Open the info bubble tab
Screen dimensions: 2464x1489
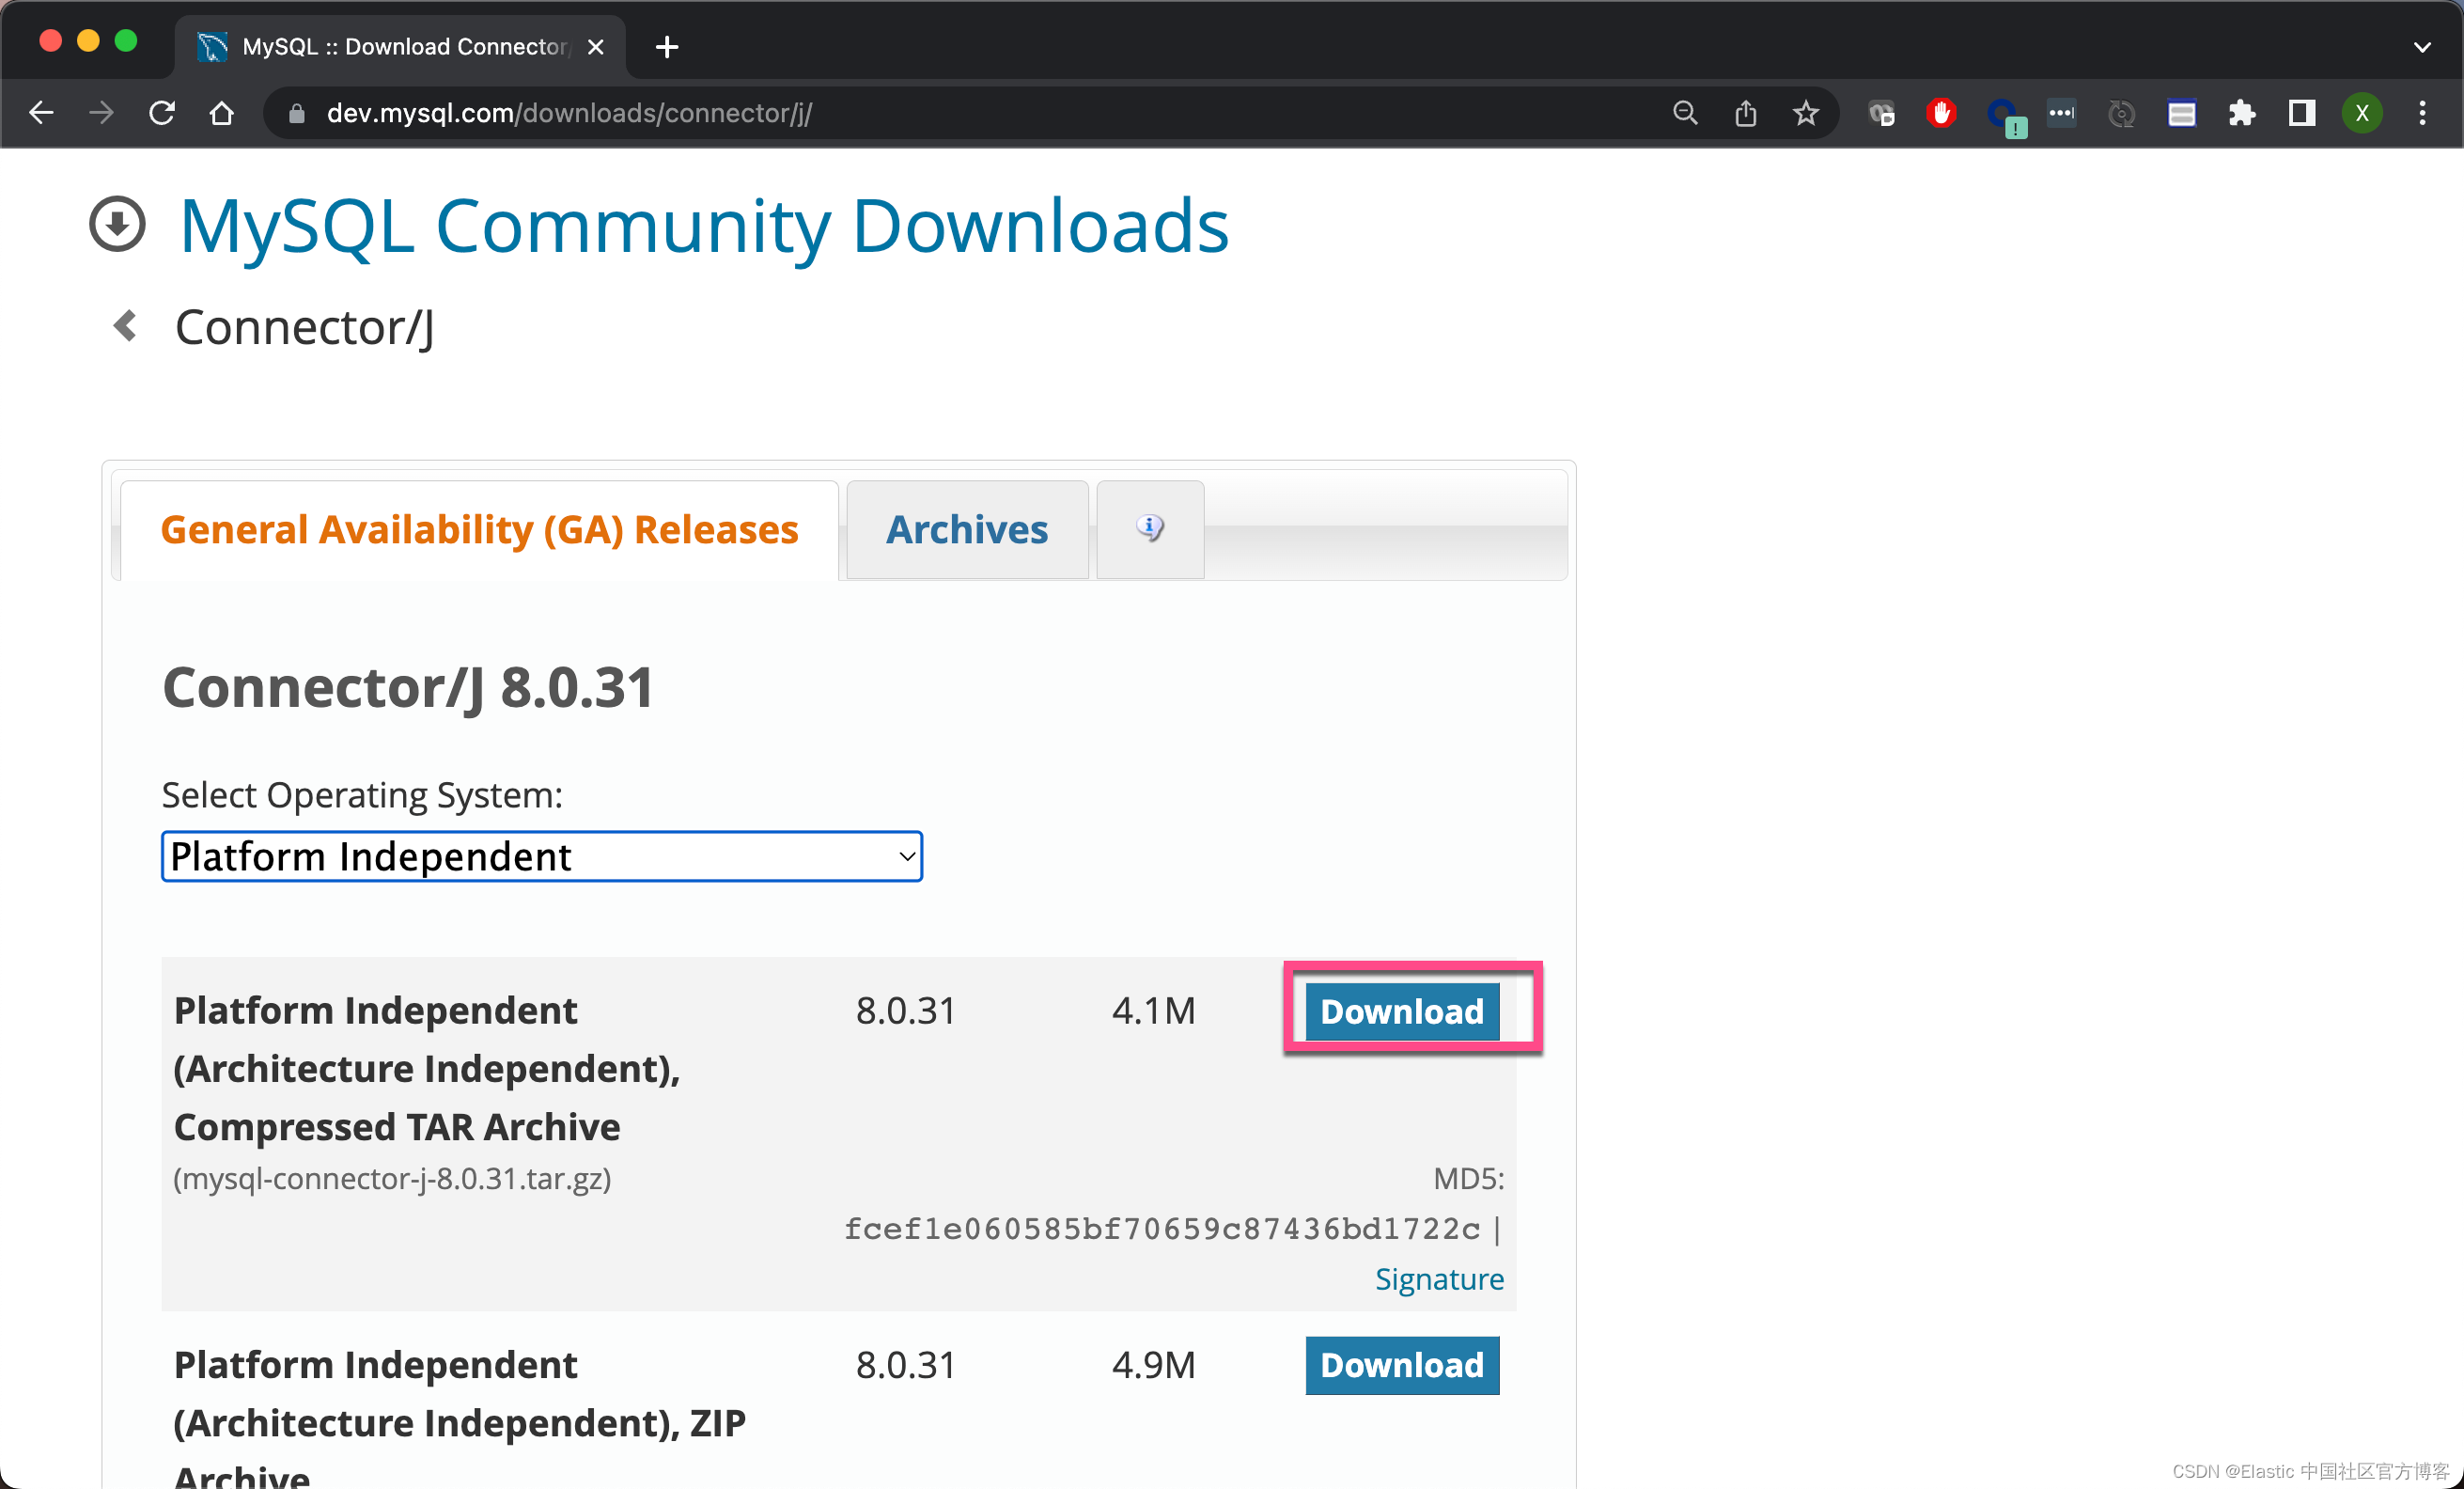tap(1150, 529)
